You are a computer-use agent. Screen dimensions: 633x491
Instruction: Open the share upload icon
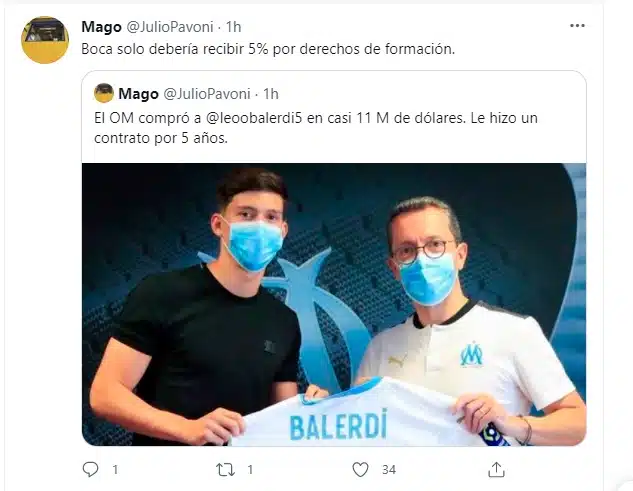[x=496, y=469]
